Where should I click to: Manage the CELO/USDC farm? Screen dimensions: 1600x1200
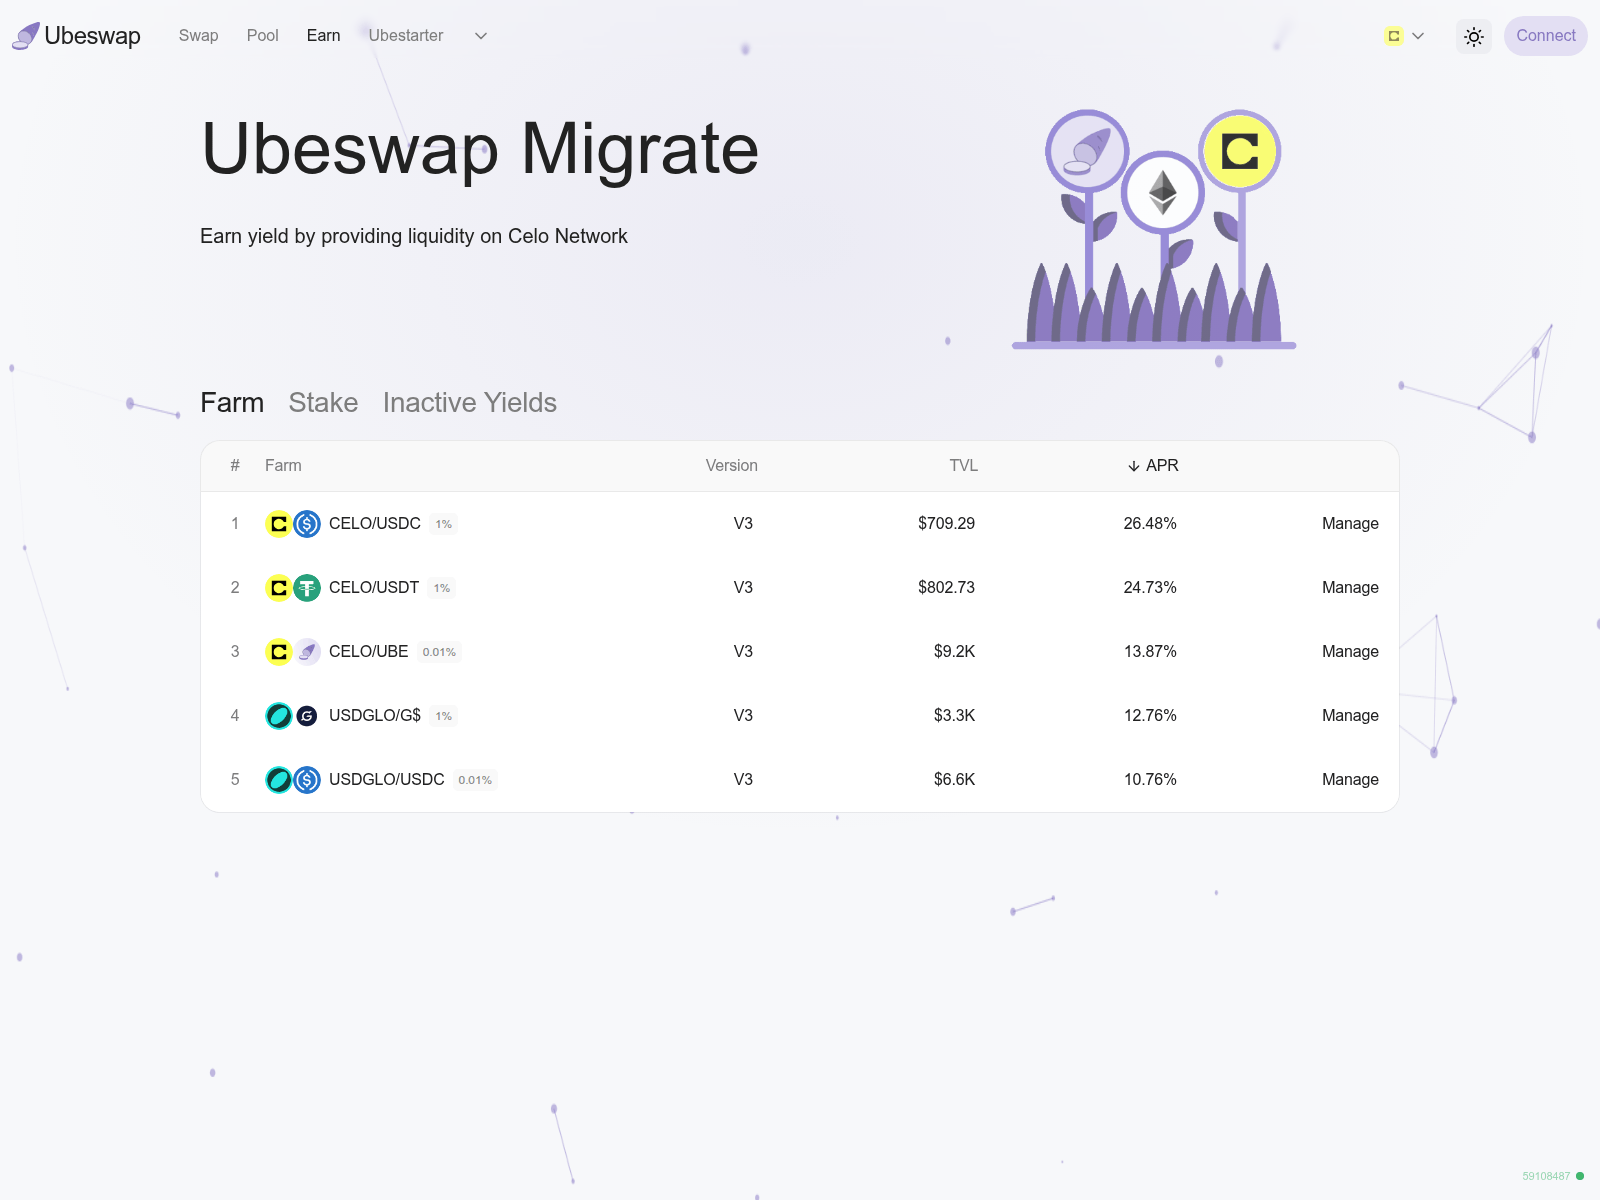pyautogui.click(x=1350, y=523)
